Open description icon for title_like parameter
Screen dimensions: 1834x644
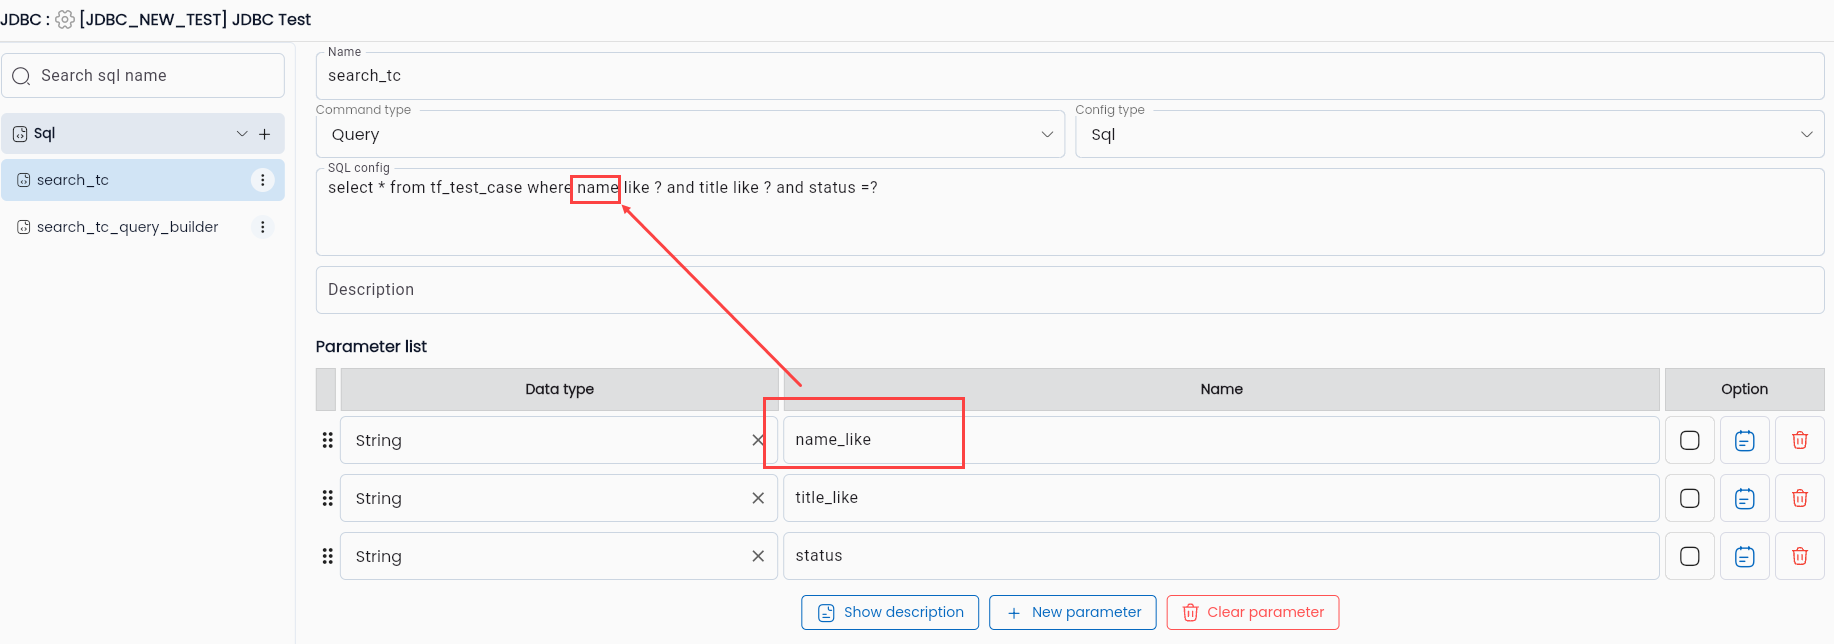(1745, 498)
